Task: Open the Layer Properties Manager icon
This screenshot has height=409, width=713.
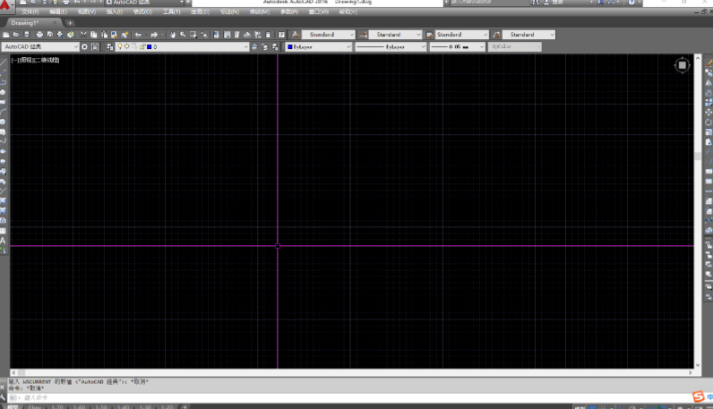Action: point(110,47)
